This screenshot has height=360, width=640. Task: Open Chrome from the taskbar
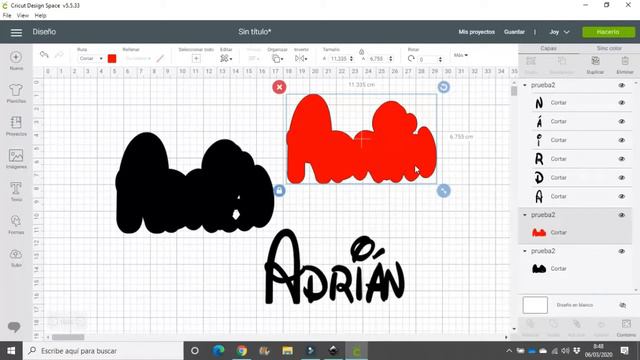[x=241, y=351]
